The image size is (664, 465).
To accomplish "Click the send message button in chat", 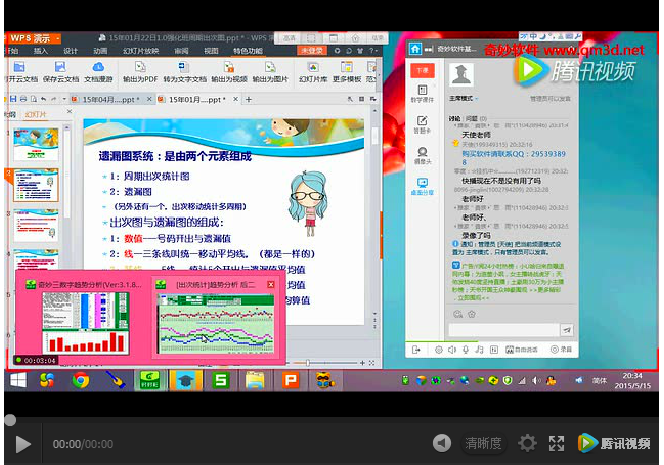I will click(x=566, y=330).
